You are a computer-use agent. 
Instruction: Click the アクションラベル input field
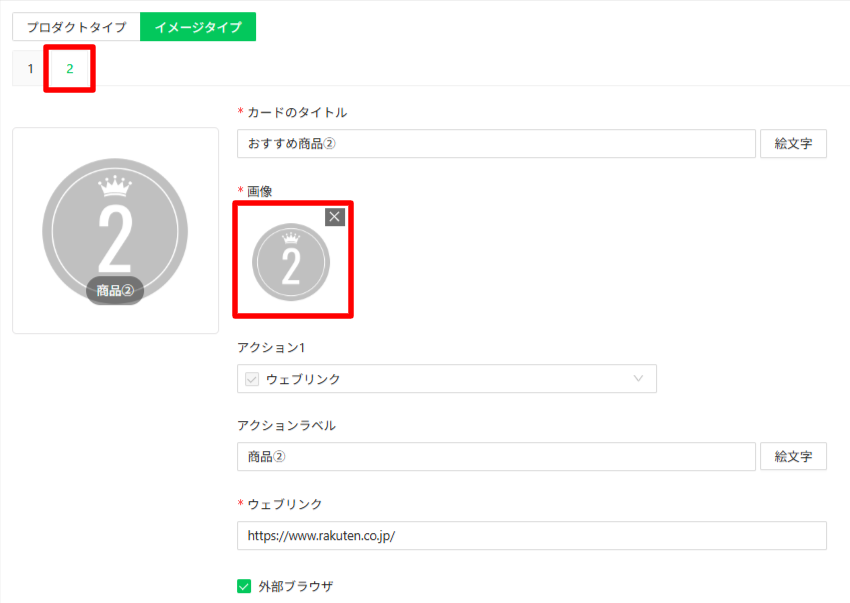pyautogui.click(x=496, y=457)
